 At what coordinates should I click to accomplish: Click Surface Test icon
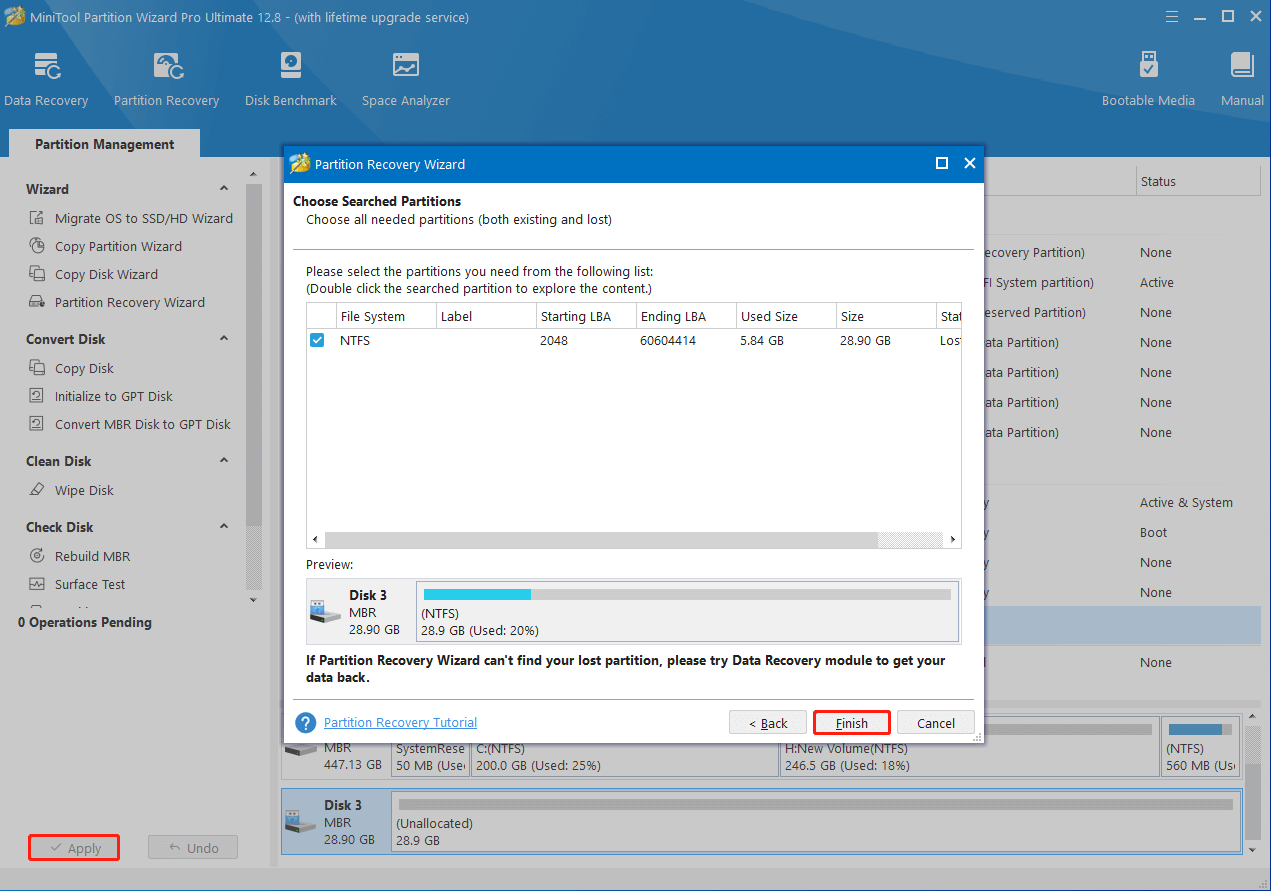(37, 584)
